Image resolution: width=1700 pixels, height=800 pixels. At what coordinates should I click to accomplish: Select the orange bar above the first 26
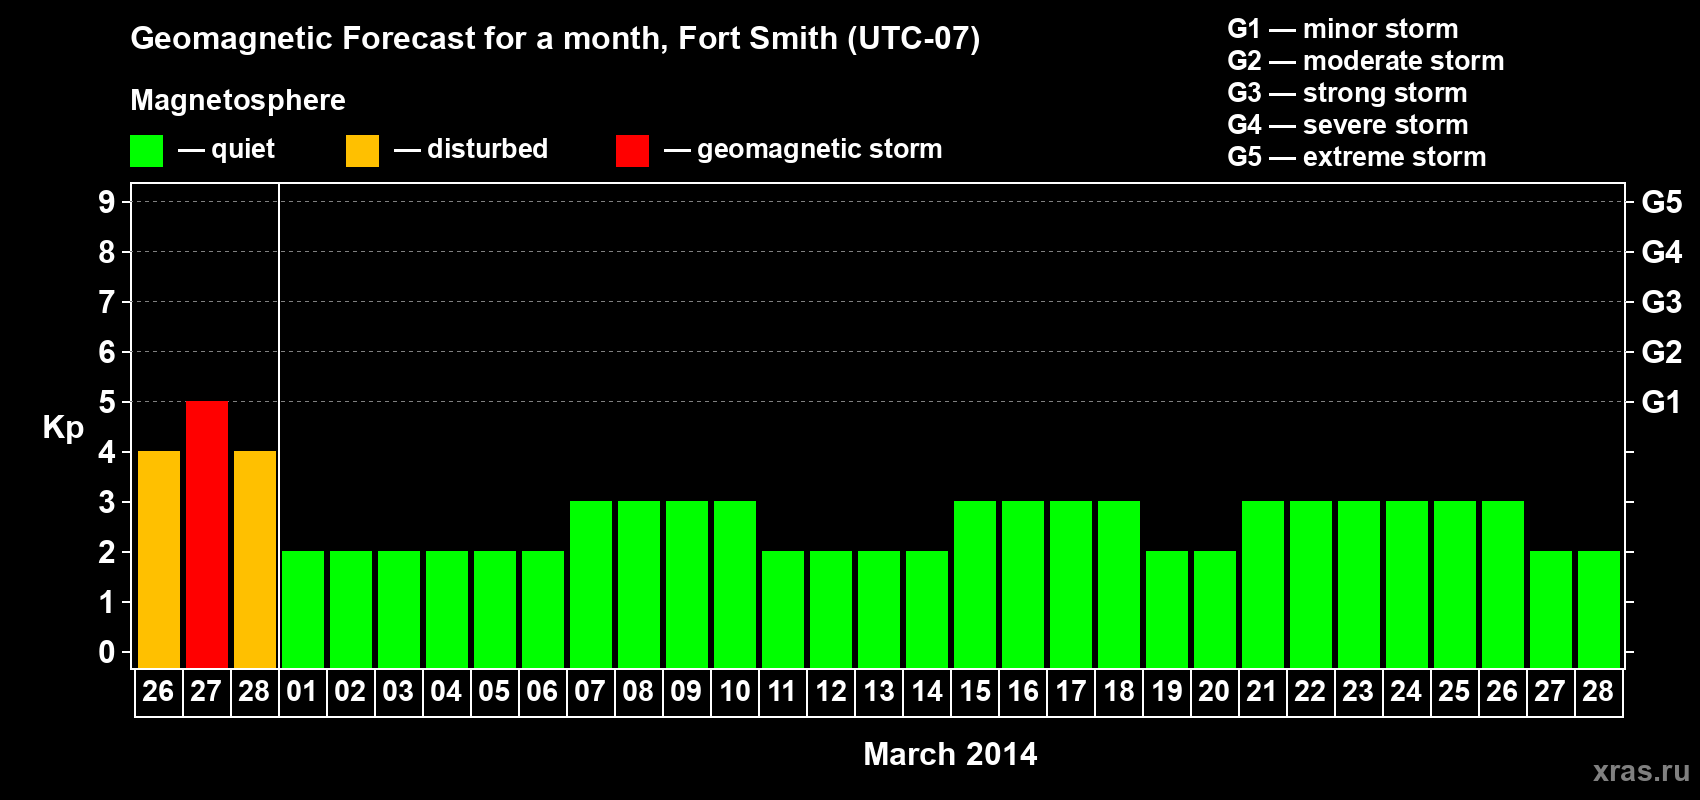coord(159,560)
